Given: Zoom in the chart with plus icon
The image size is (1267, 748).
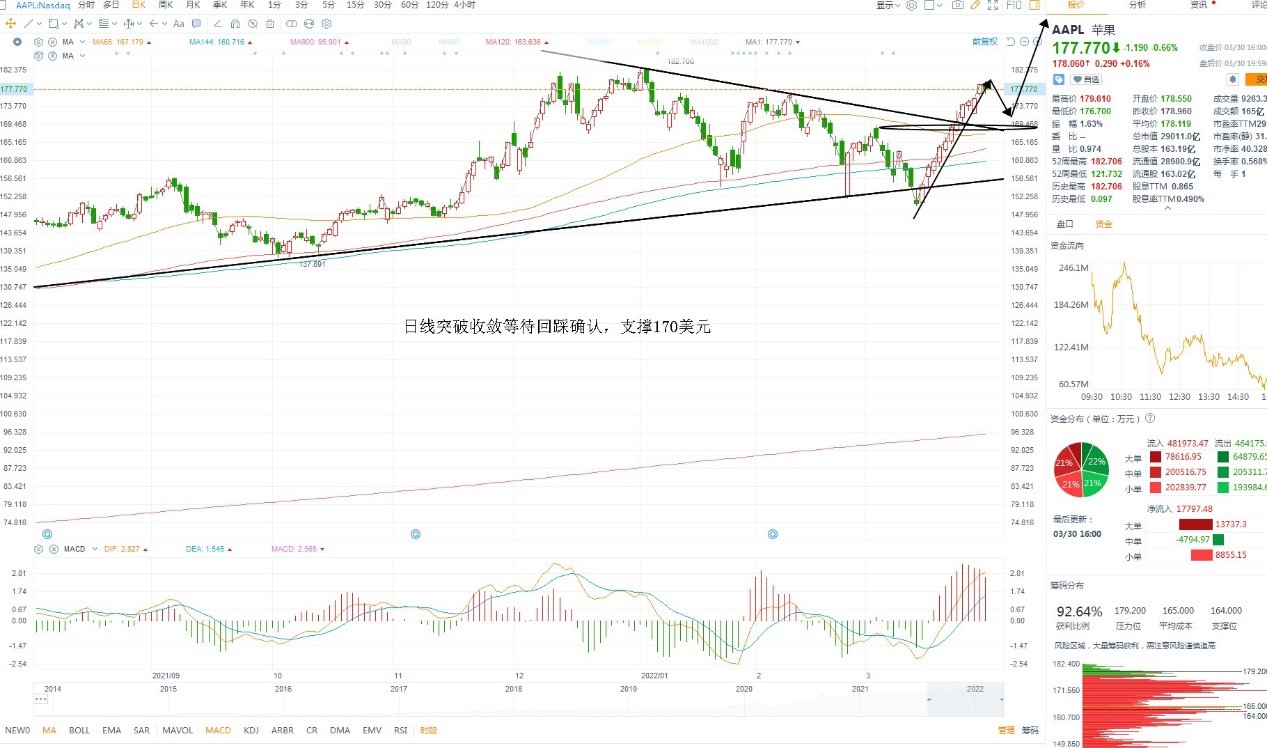Looking at the screenshot, I should (1036, 42).
